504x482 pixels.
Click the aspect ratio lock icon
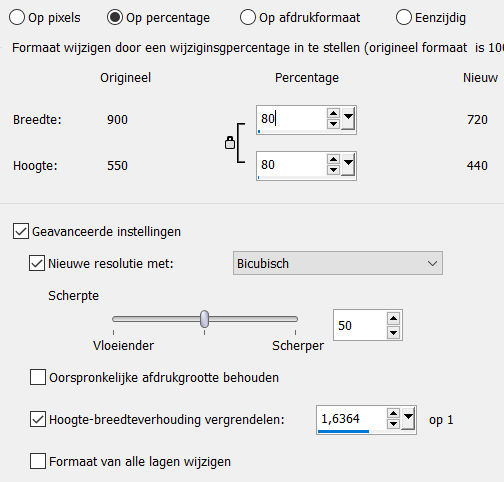(x=230, y=142)
